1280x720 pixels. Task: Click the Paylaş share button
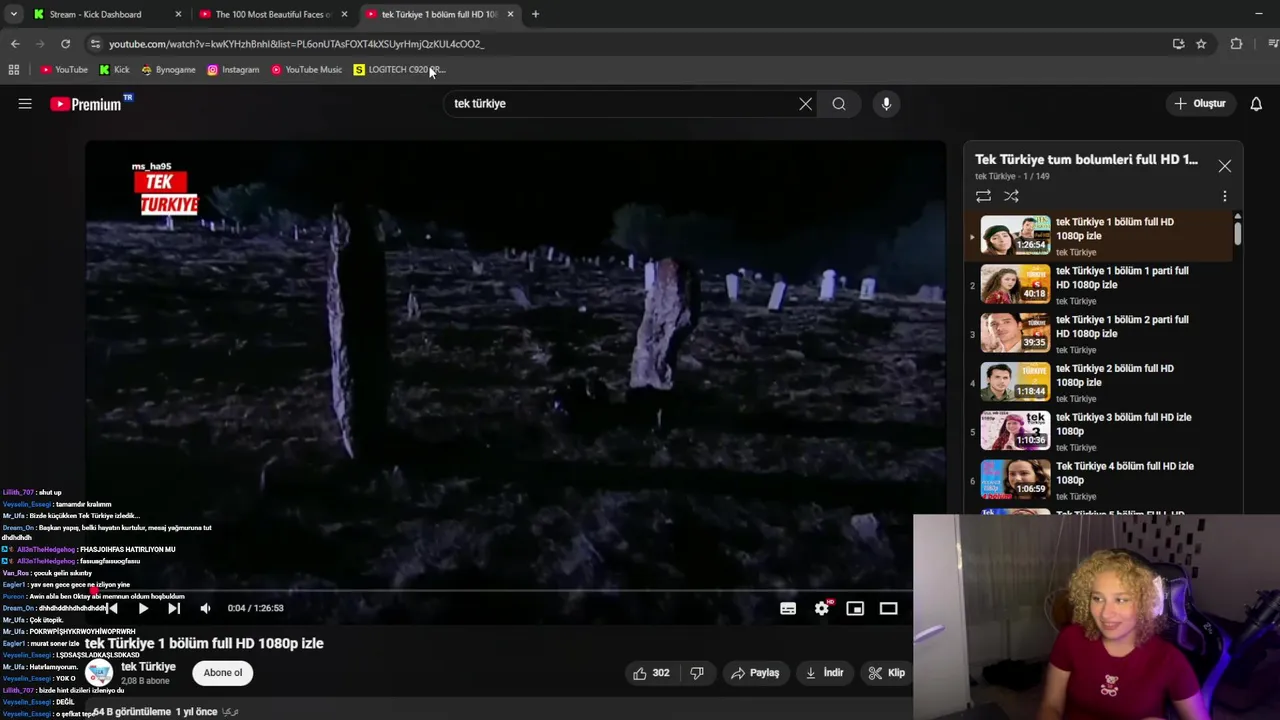pyautogui.click(x=755, y=673)
